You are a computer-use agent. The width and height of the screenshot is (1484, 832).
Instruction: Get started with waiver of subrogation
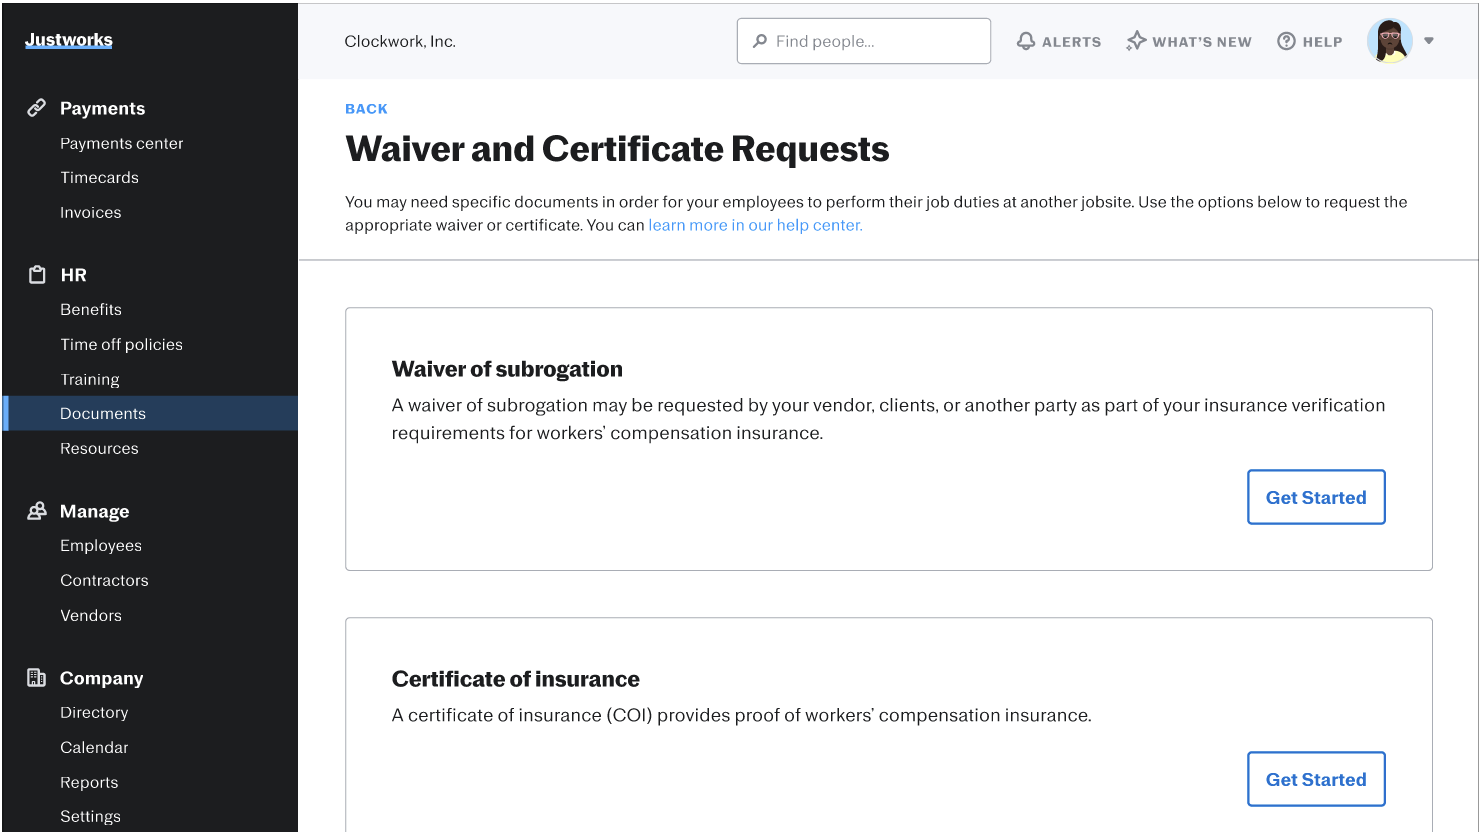tap(1316, 497)
